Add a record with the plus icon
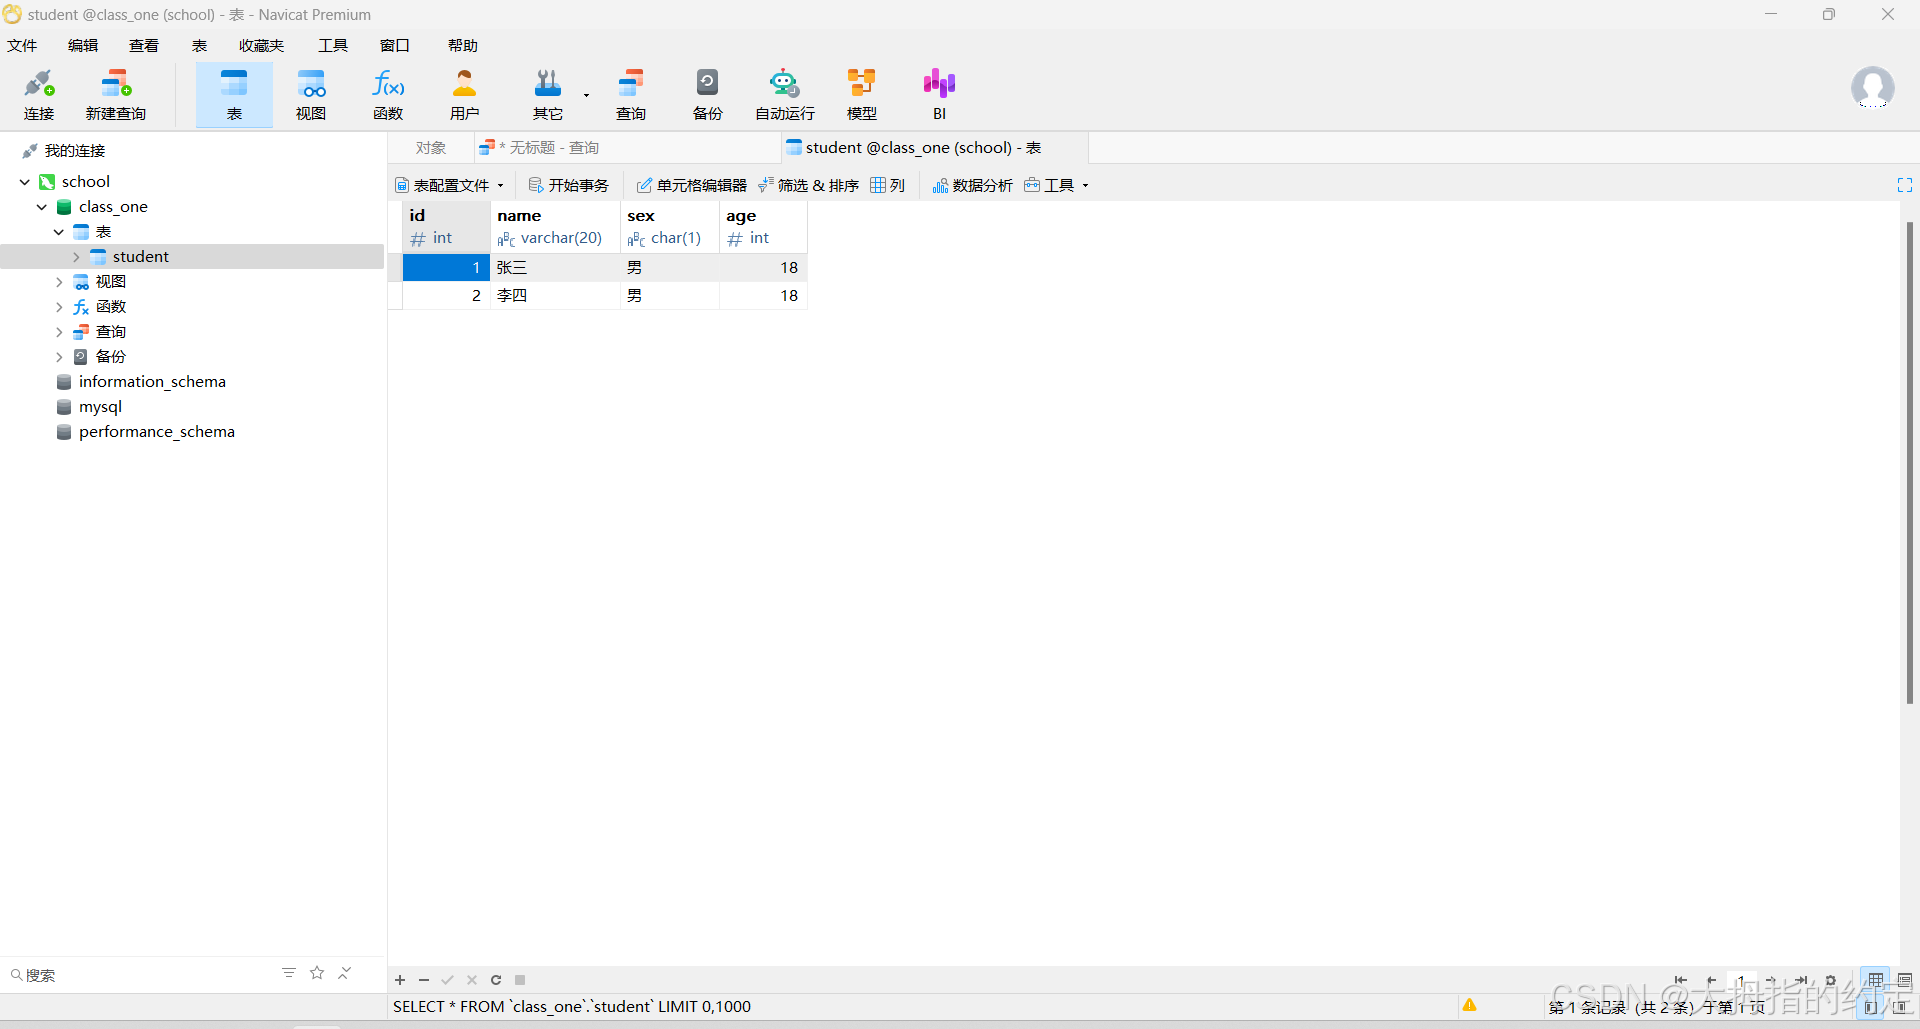The width and height of the screenshot is (1920, 1029). click(400, 980)
